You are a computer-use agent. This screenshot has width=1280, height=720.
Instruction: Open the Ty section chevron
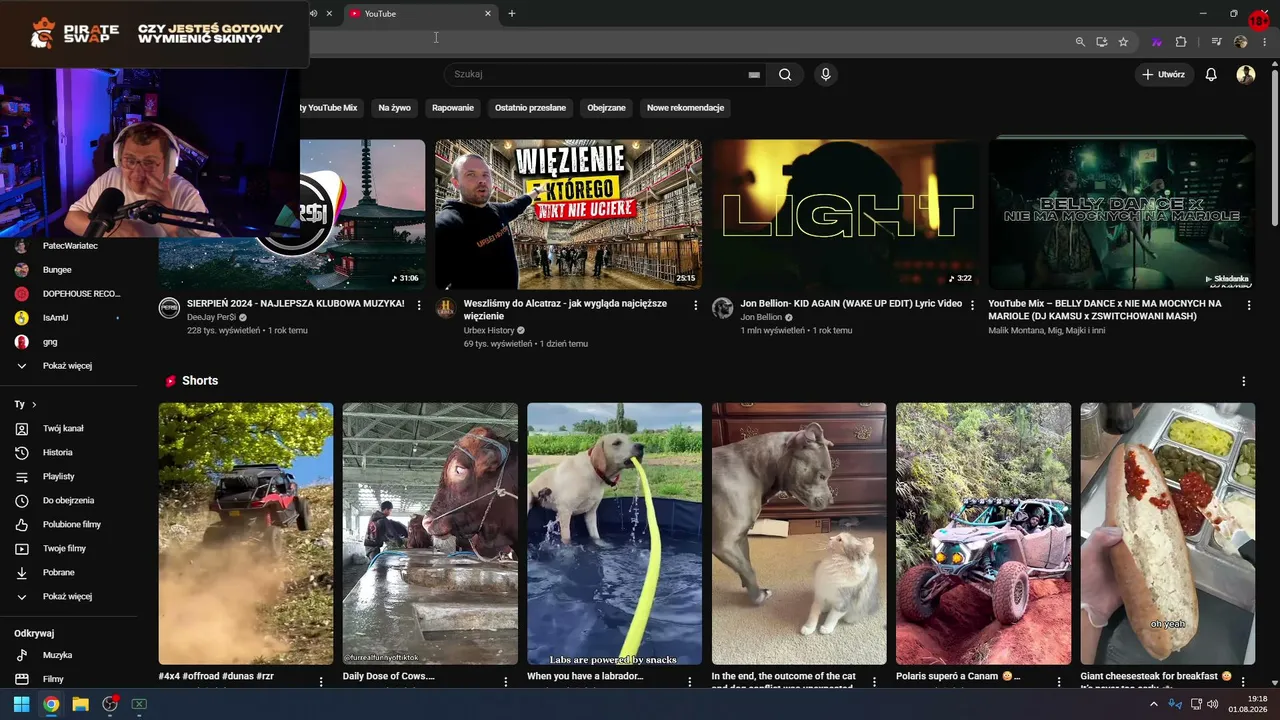(34, 404)
